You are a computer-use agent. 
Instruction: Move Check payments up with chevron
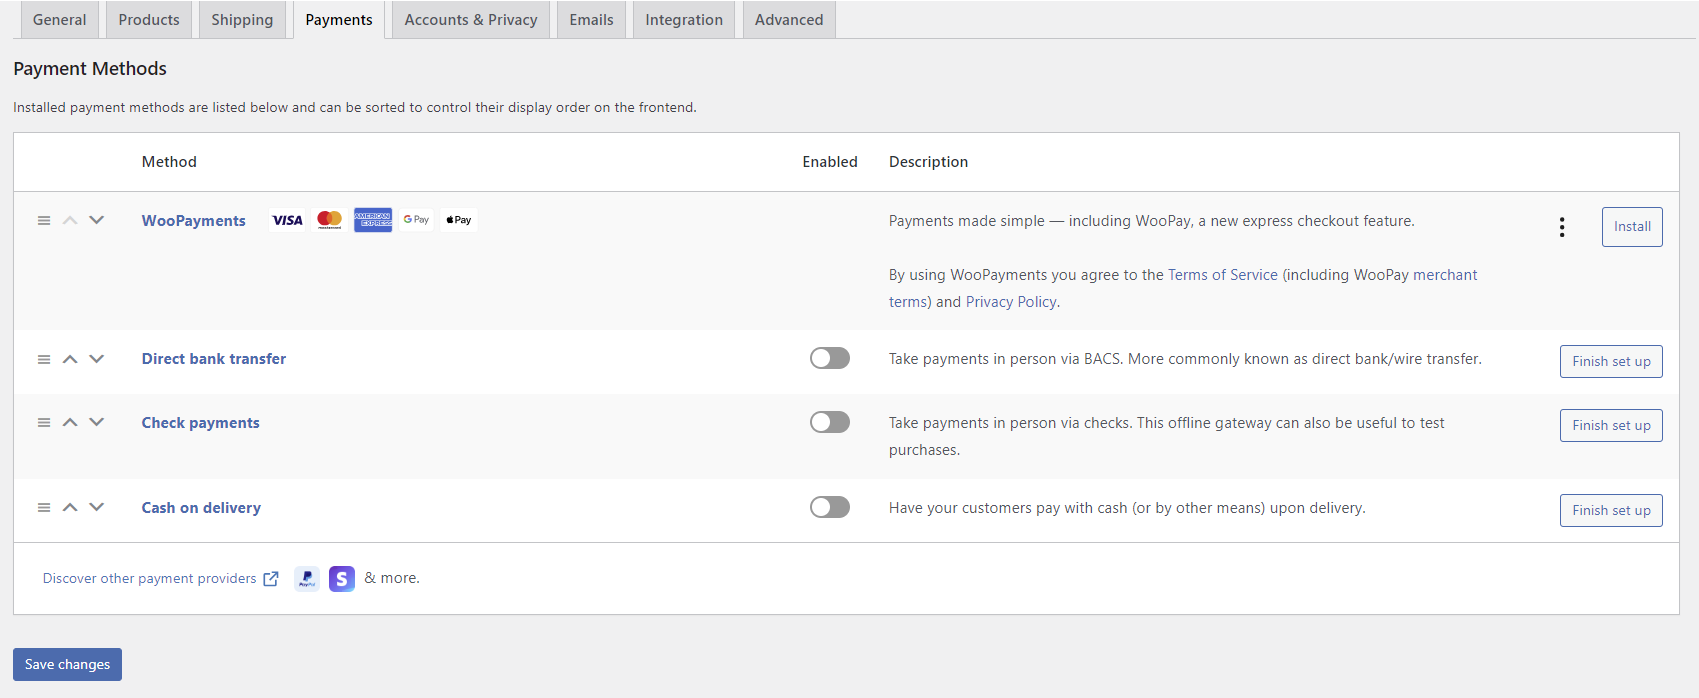click(x=70, y=423)
